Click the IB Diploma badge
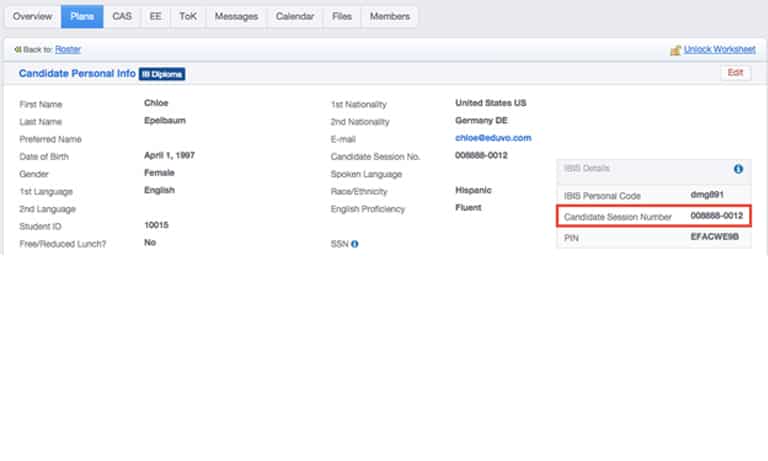The height and width of the screenshot is (461, 768). 162,74
